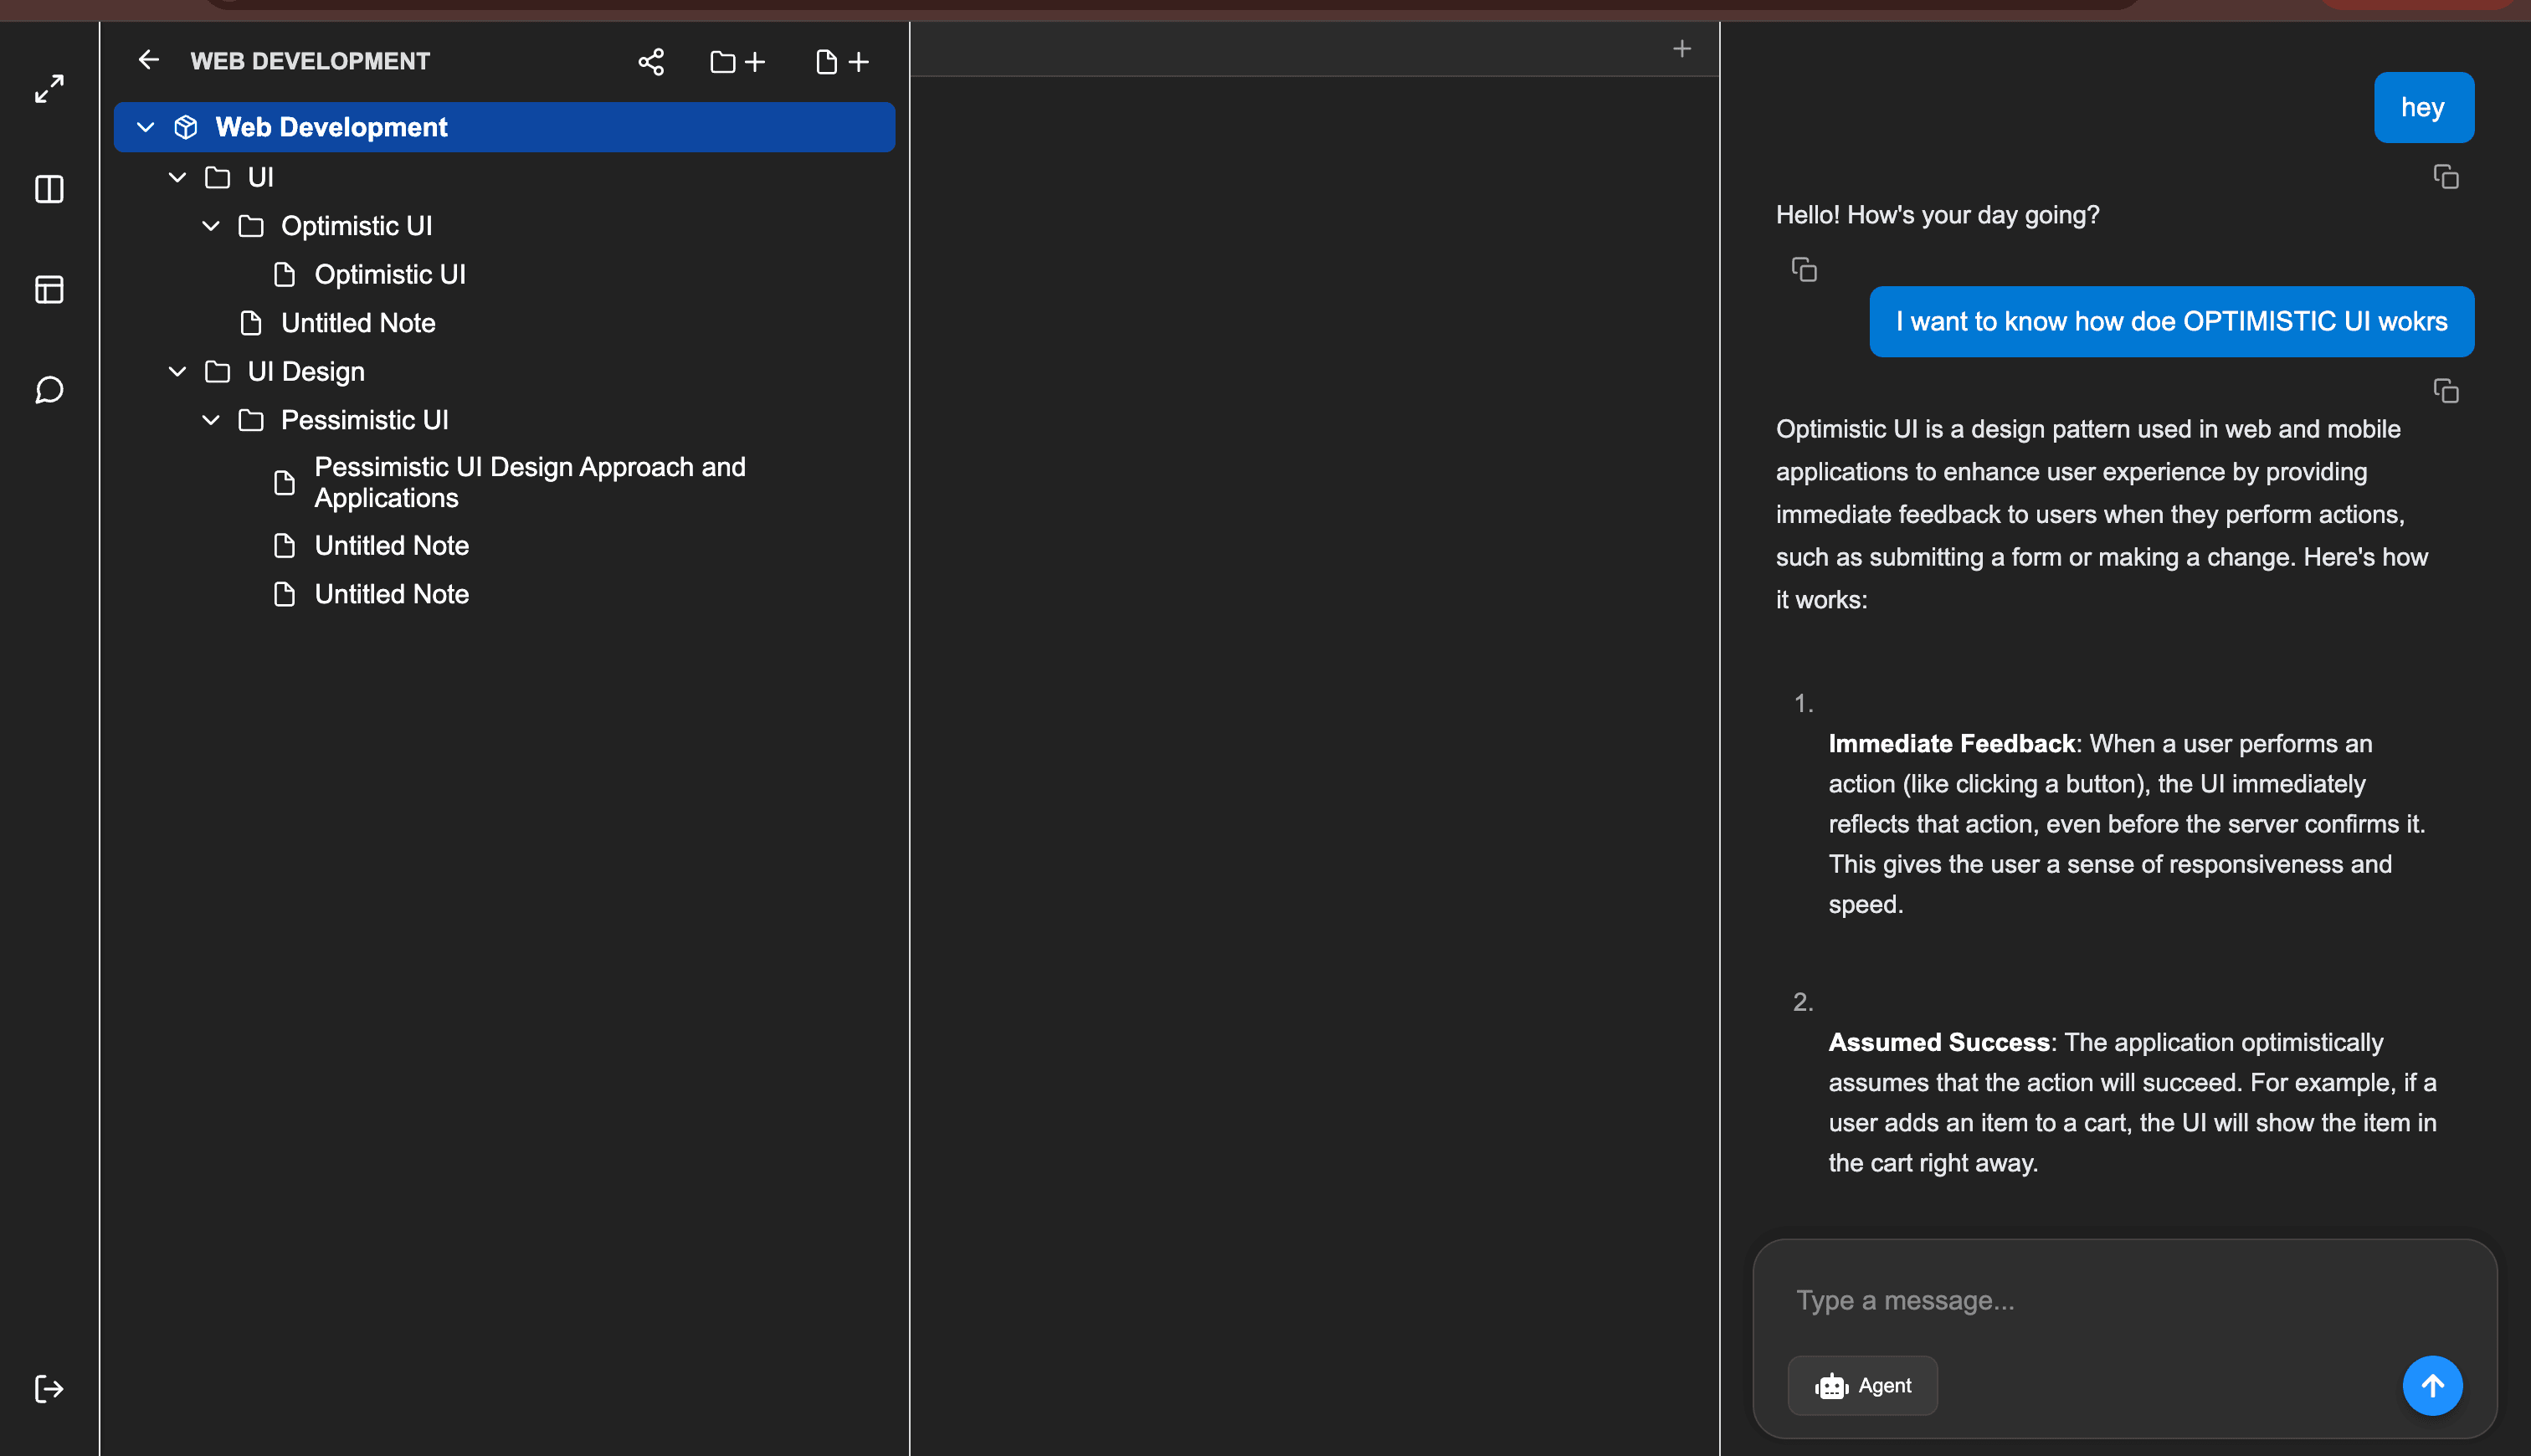Collapse the Optimistic UI folder chevron
Screen dimensions: 2531x1456
tap(211, 226)
